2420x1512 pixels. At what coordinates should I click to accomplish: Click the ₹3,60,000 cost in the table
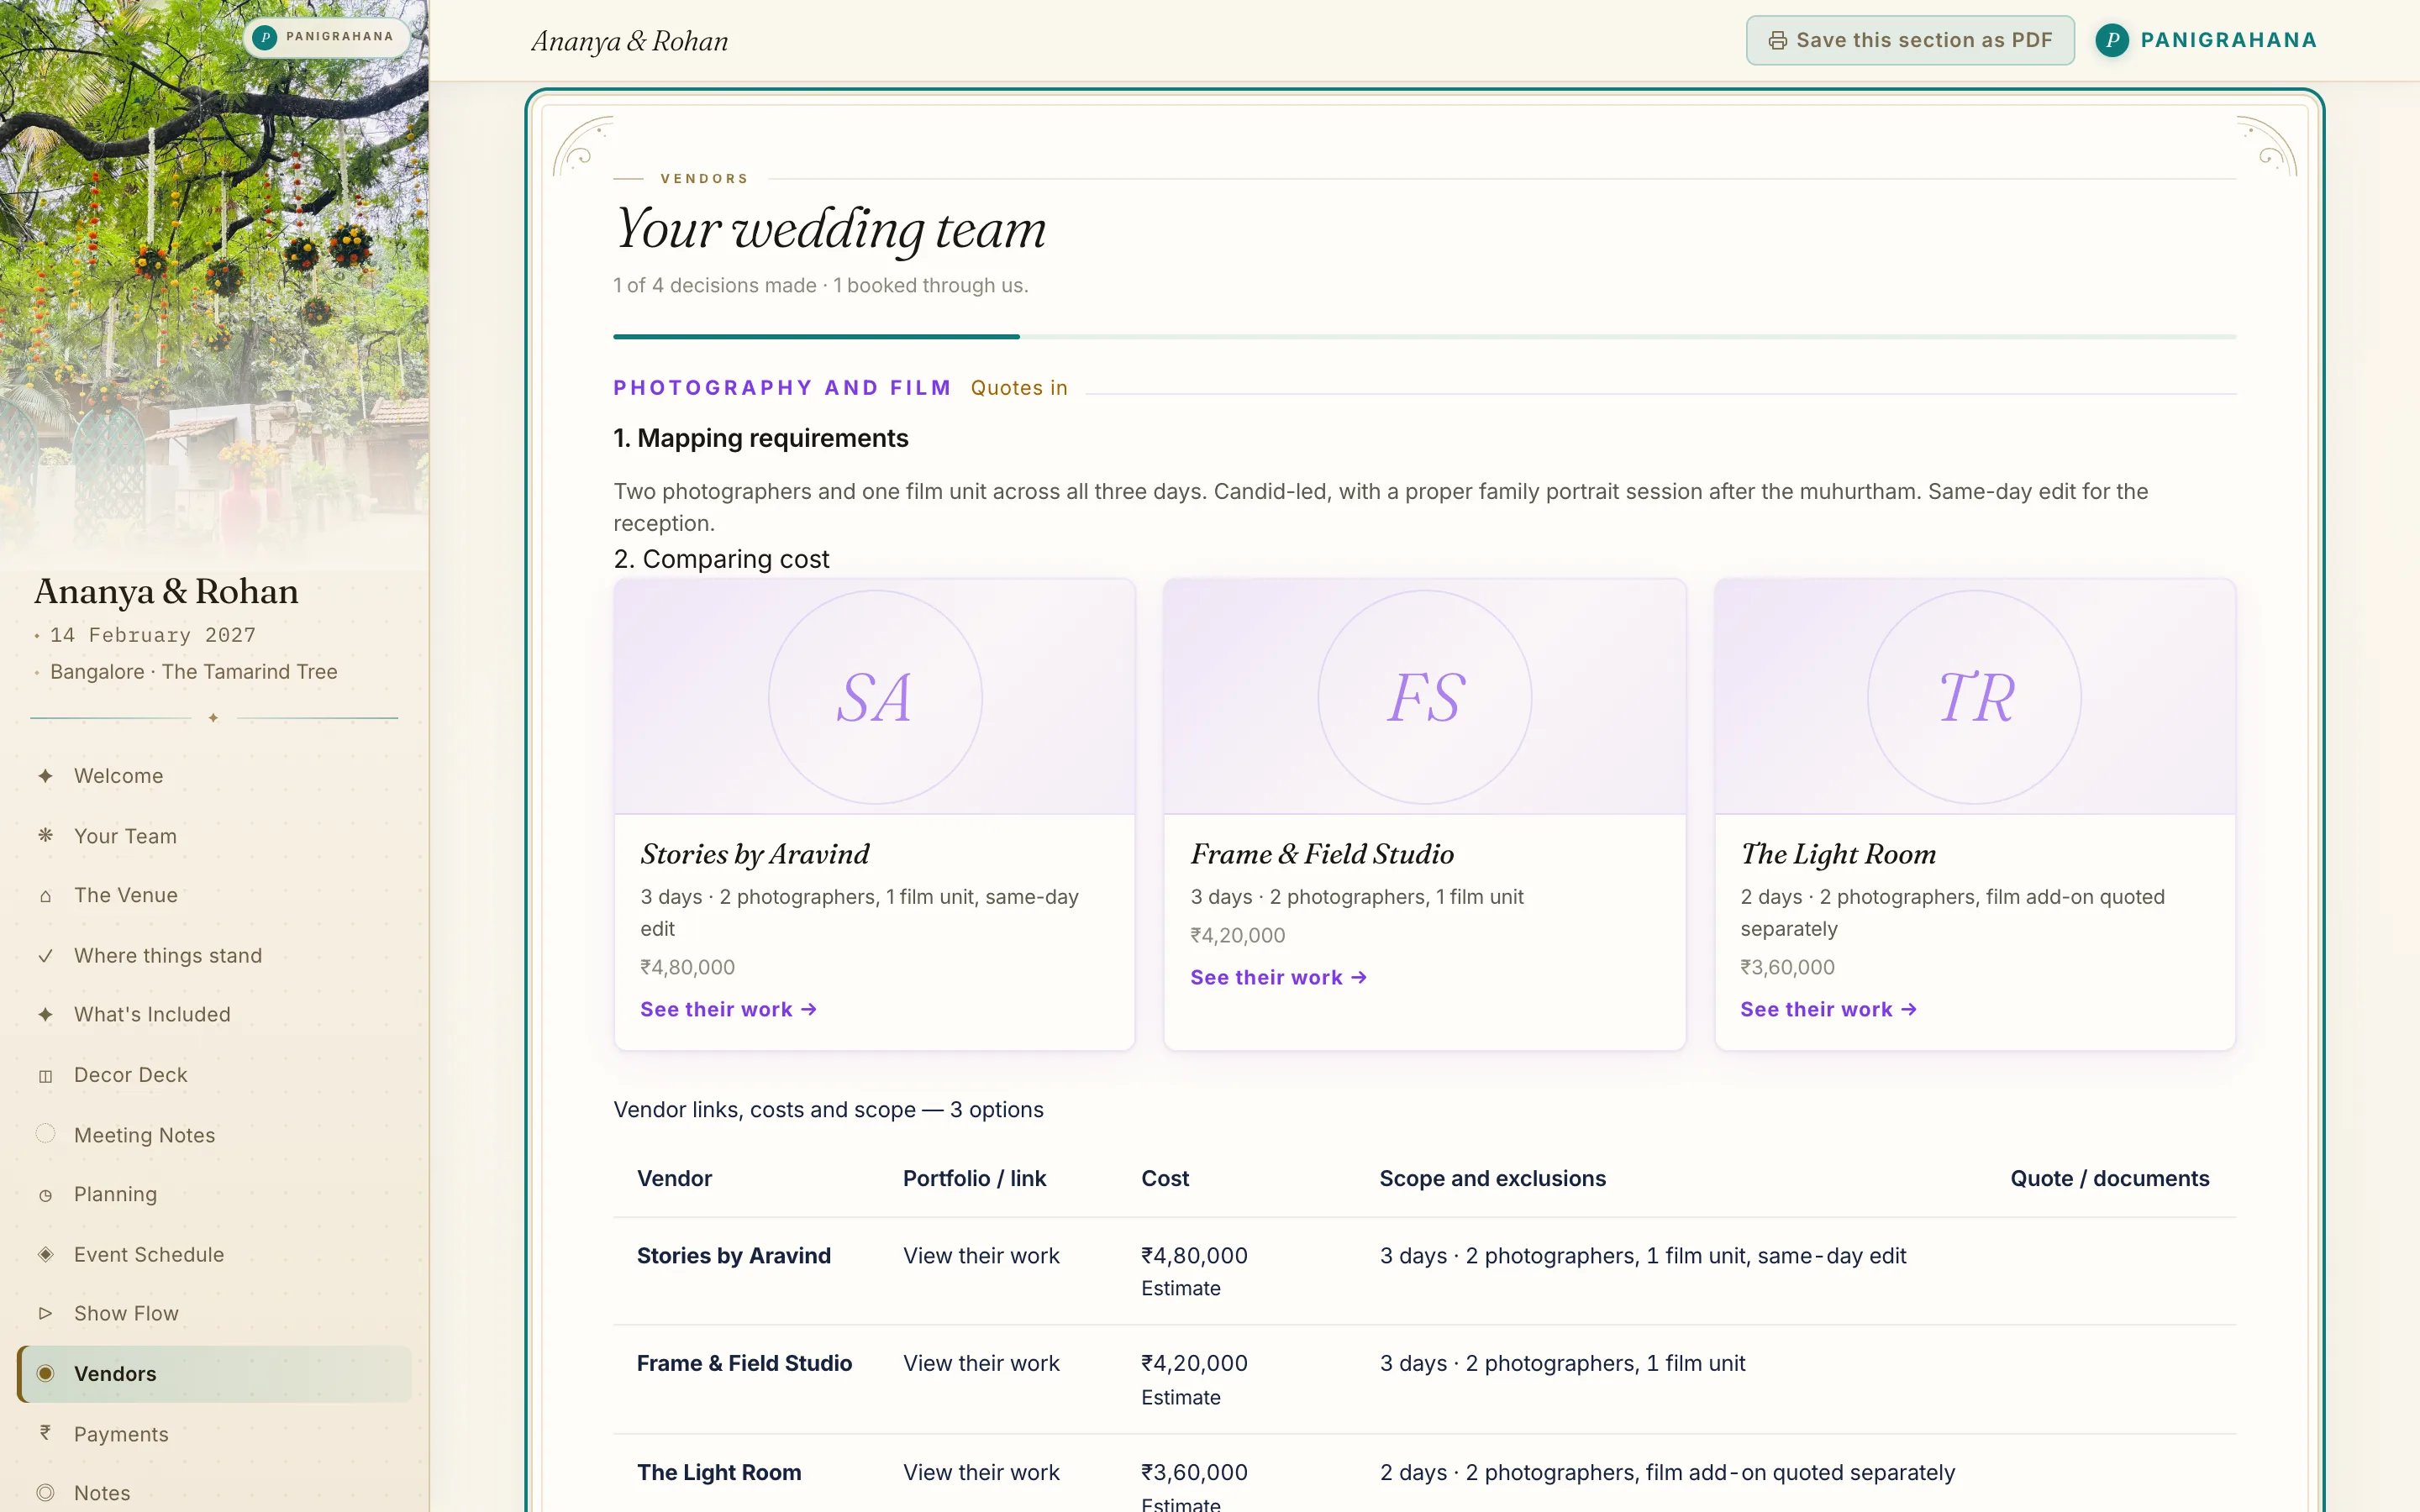click(1194, 1473)
